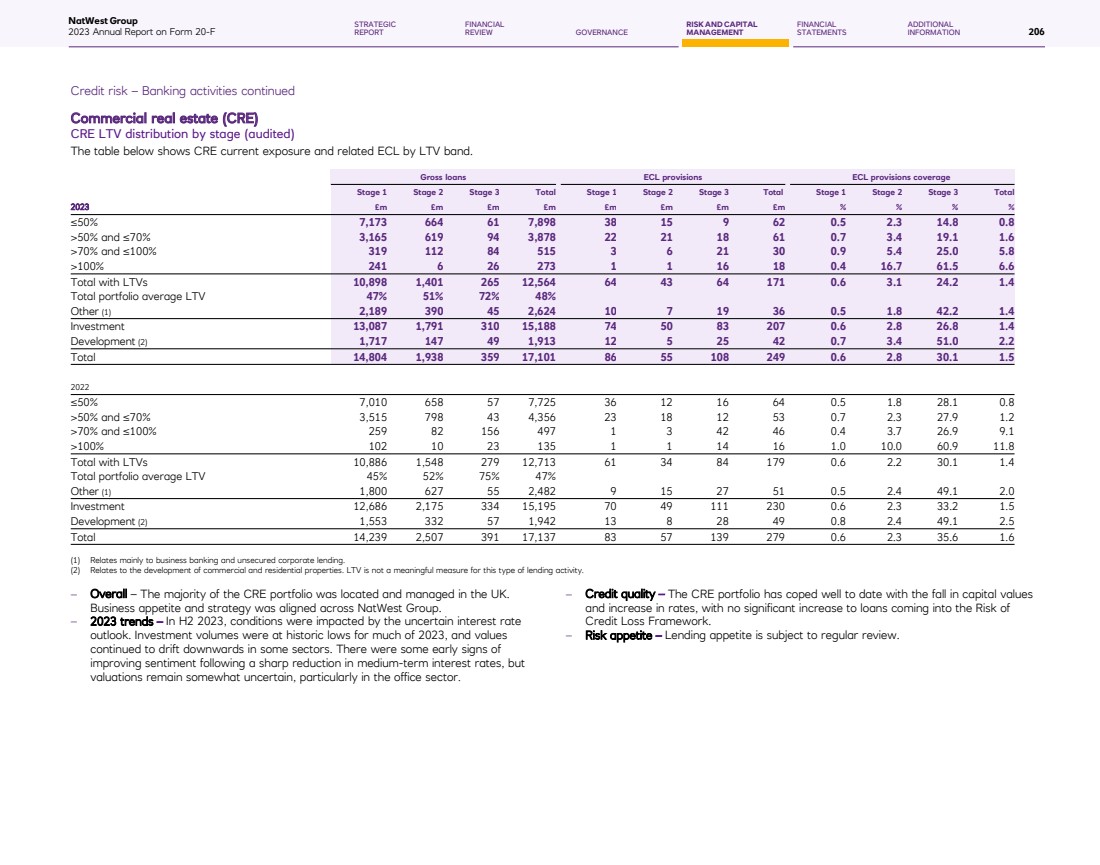Switch to the Financial Review section
This screenshot has height=865, width=1100.
[x=484, y=28]
